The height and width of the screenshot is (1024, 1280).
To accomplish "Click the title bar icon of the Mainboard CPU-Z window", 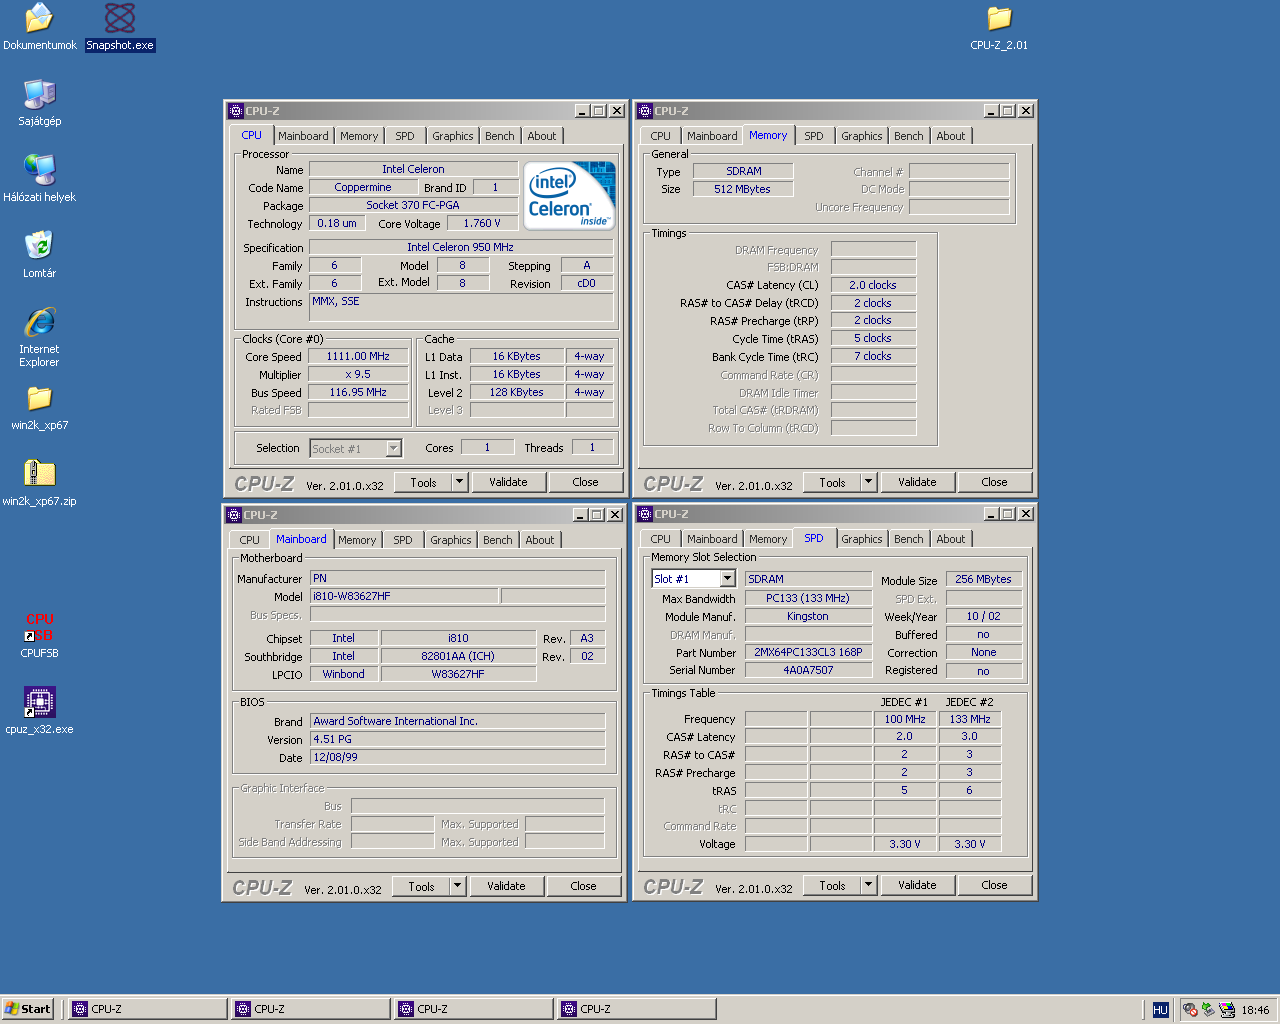I will 234,515.
